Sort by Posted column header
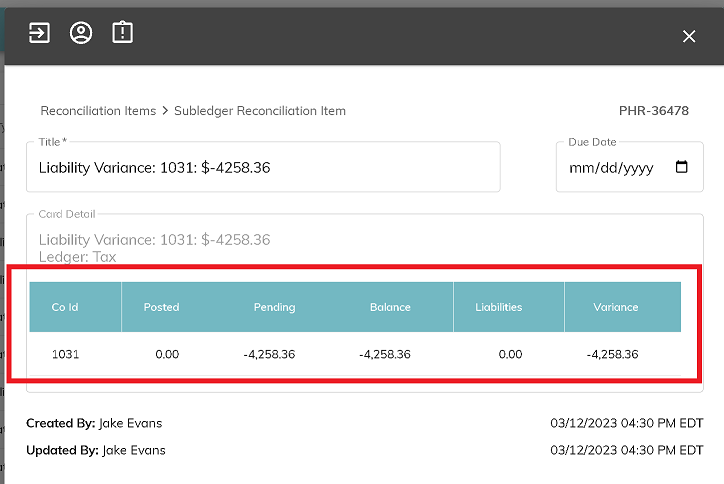Image resolution: width=724 pixels, height=484 pixels. pos(161,307)
